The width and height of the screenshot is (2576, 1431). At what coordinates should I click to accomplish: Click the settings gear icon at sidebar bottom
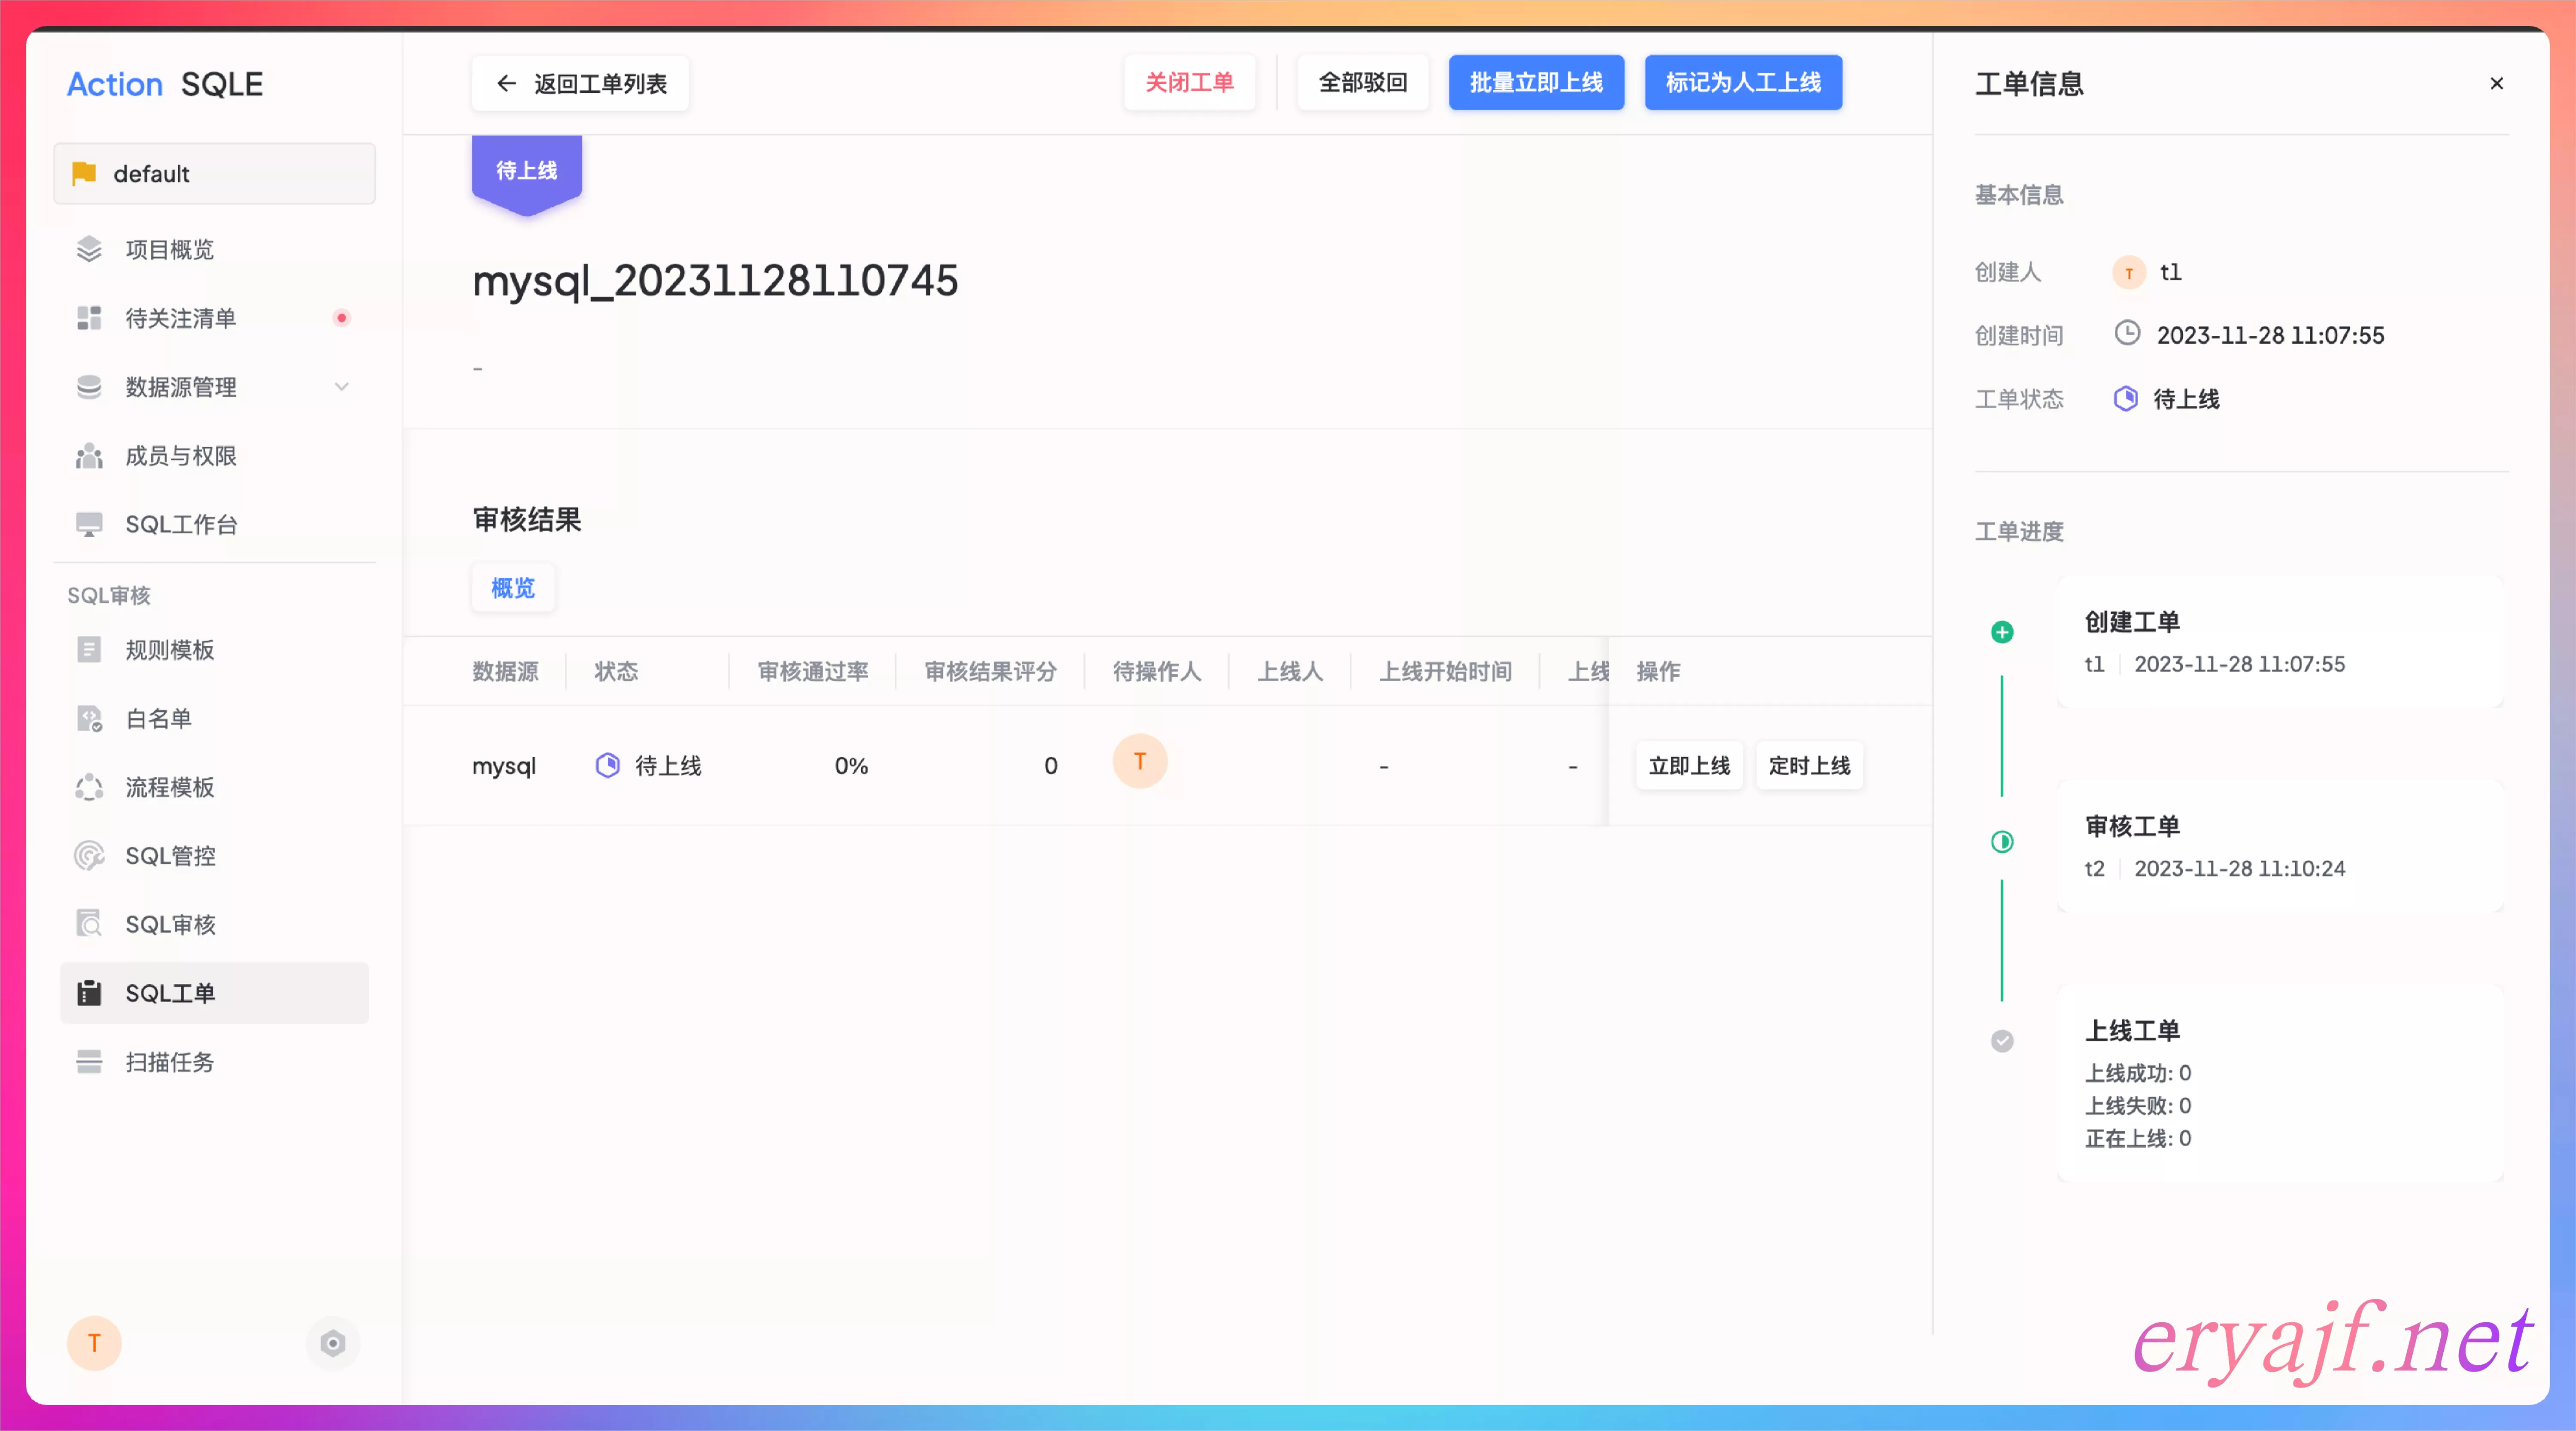[x=333, y=1343]
